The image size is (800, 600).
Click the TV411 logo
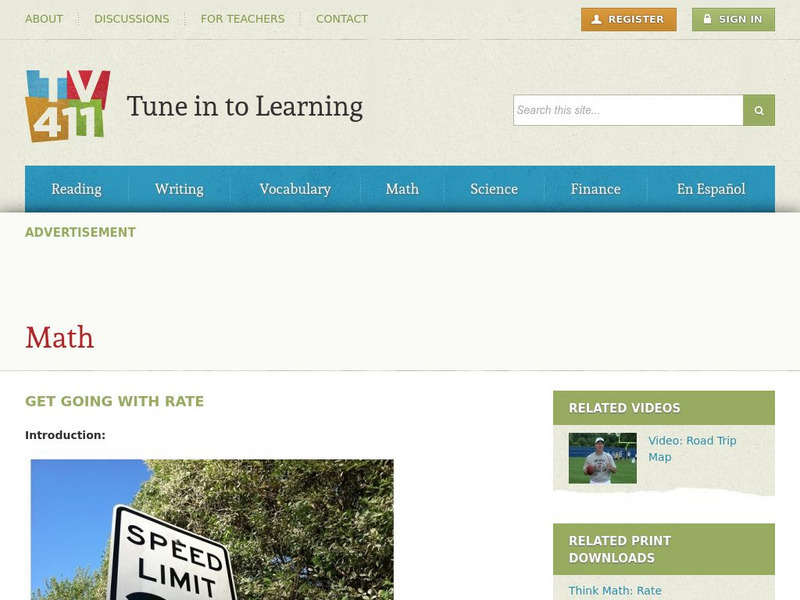(x=67, y=106)
